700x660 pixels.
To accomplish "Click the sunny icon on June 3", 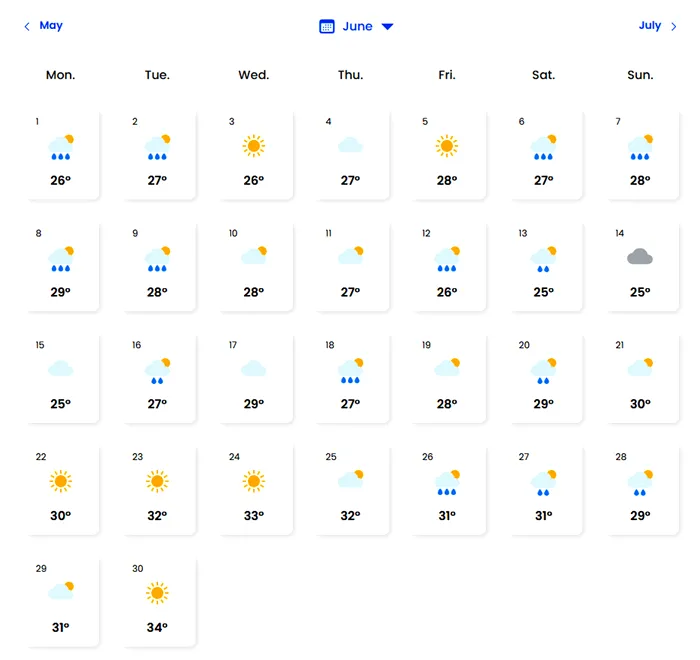I will coord(254,146).
